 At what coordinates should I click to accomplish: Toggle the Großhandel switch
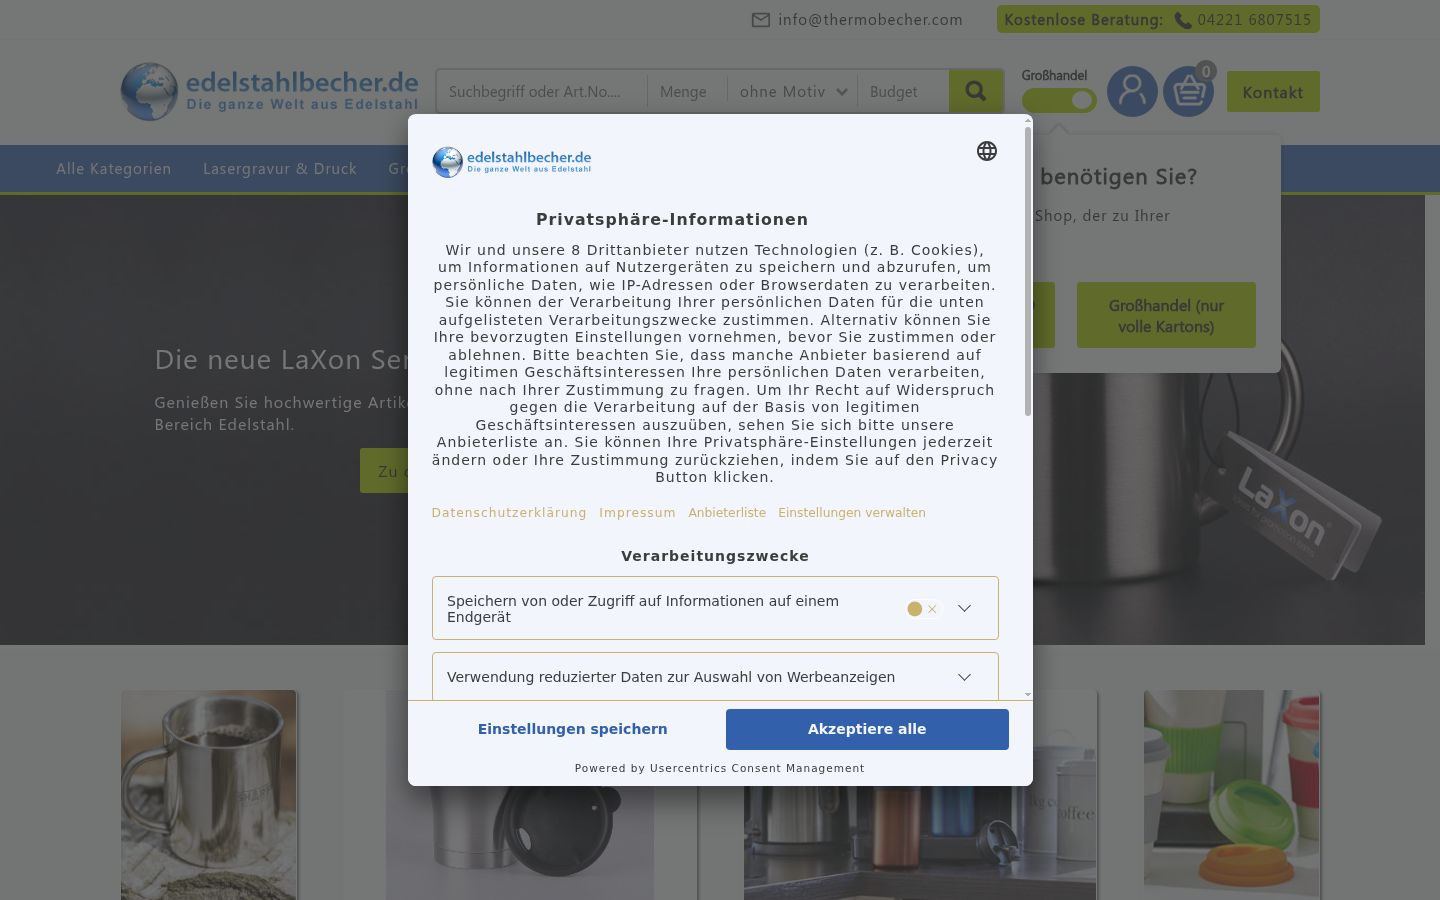[x=1059, y=100]
